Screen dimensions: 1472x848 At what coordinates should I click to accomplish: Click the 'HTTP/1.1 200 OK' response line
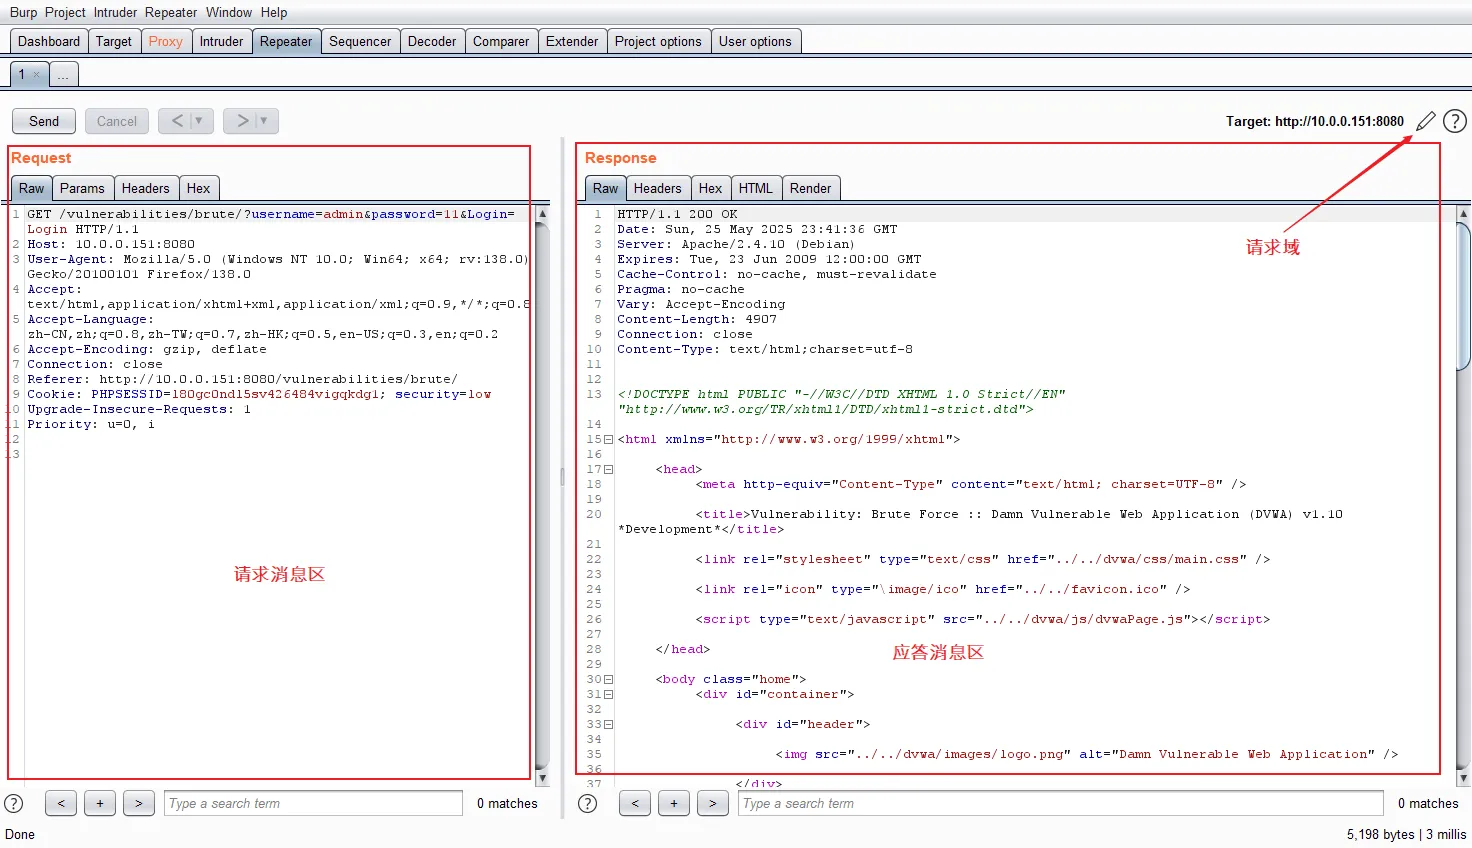point(677,214)
